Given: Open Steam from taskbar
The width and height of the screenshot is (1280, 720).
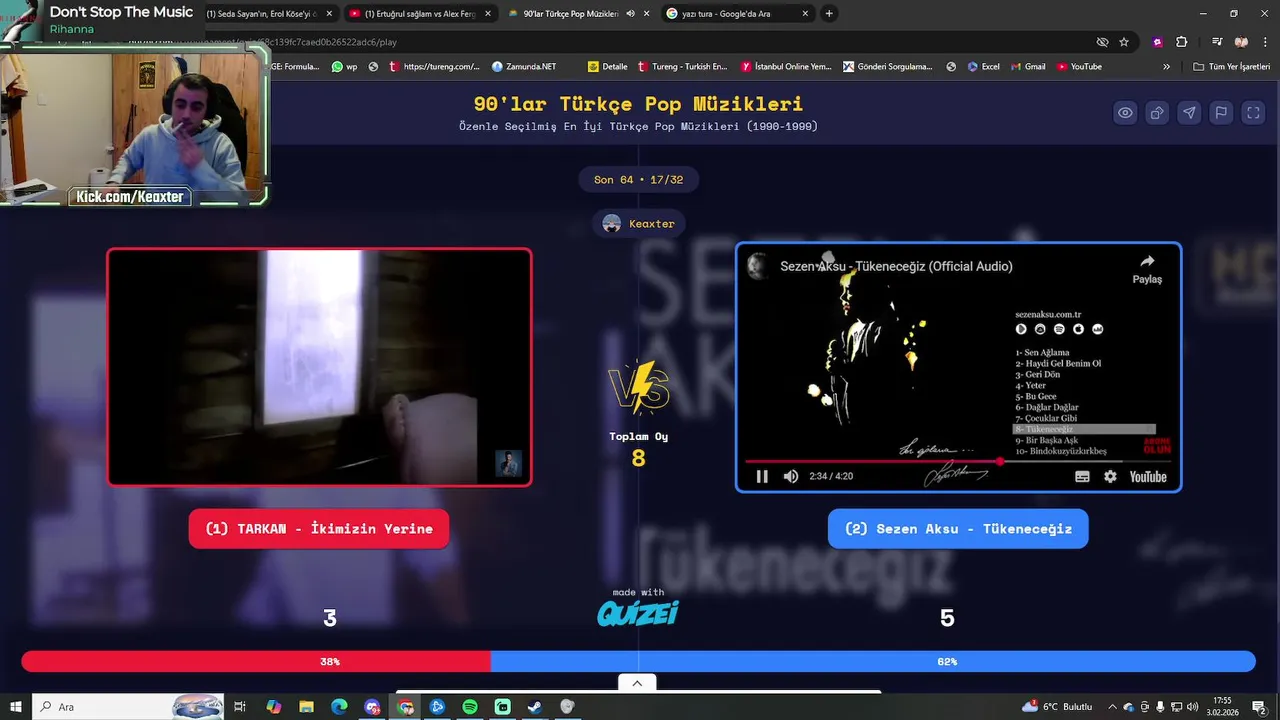Looking at the screenshot, I should point(535,707).
